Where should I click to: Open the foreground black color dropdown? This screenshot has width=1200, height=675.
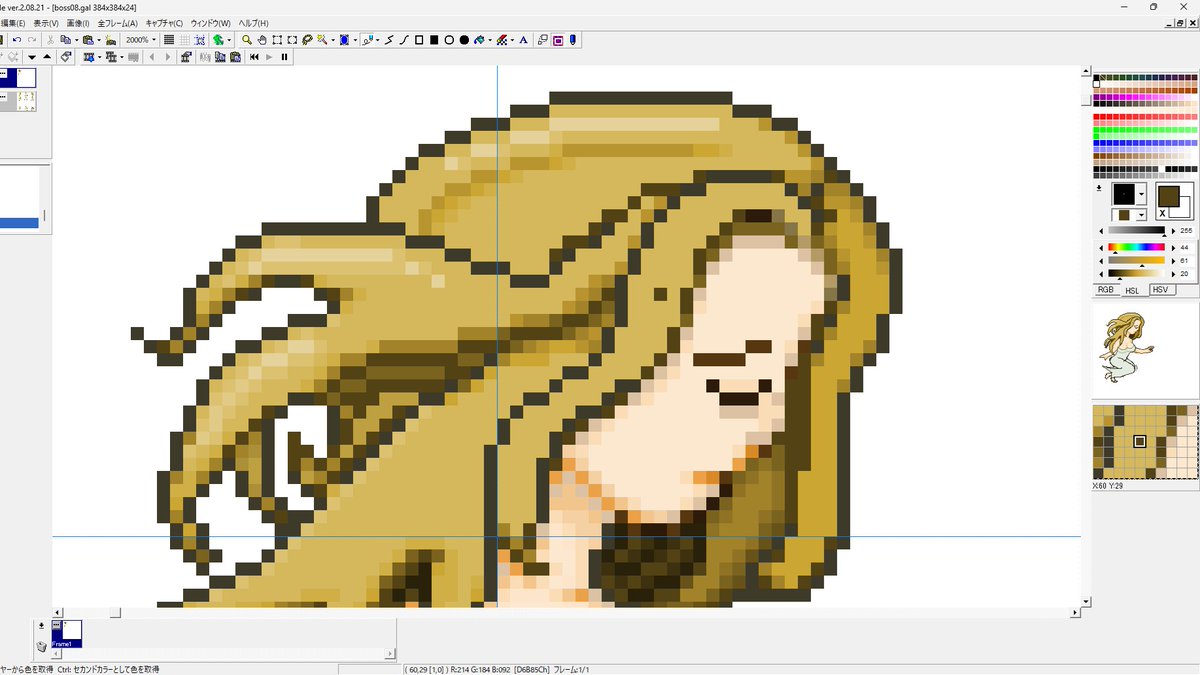pos(1141,194)
